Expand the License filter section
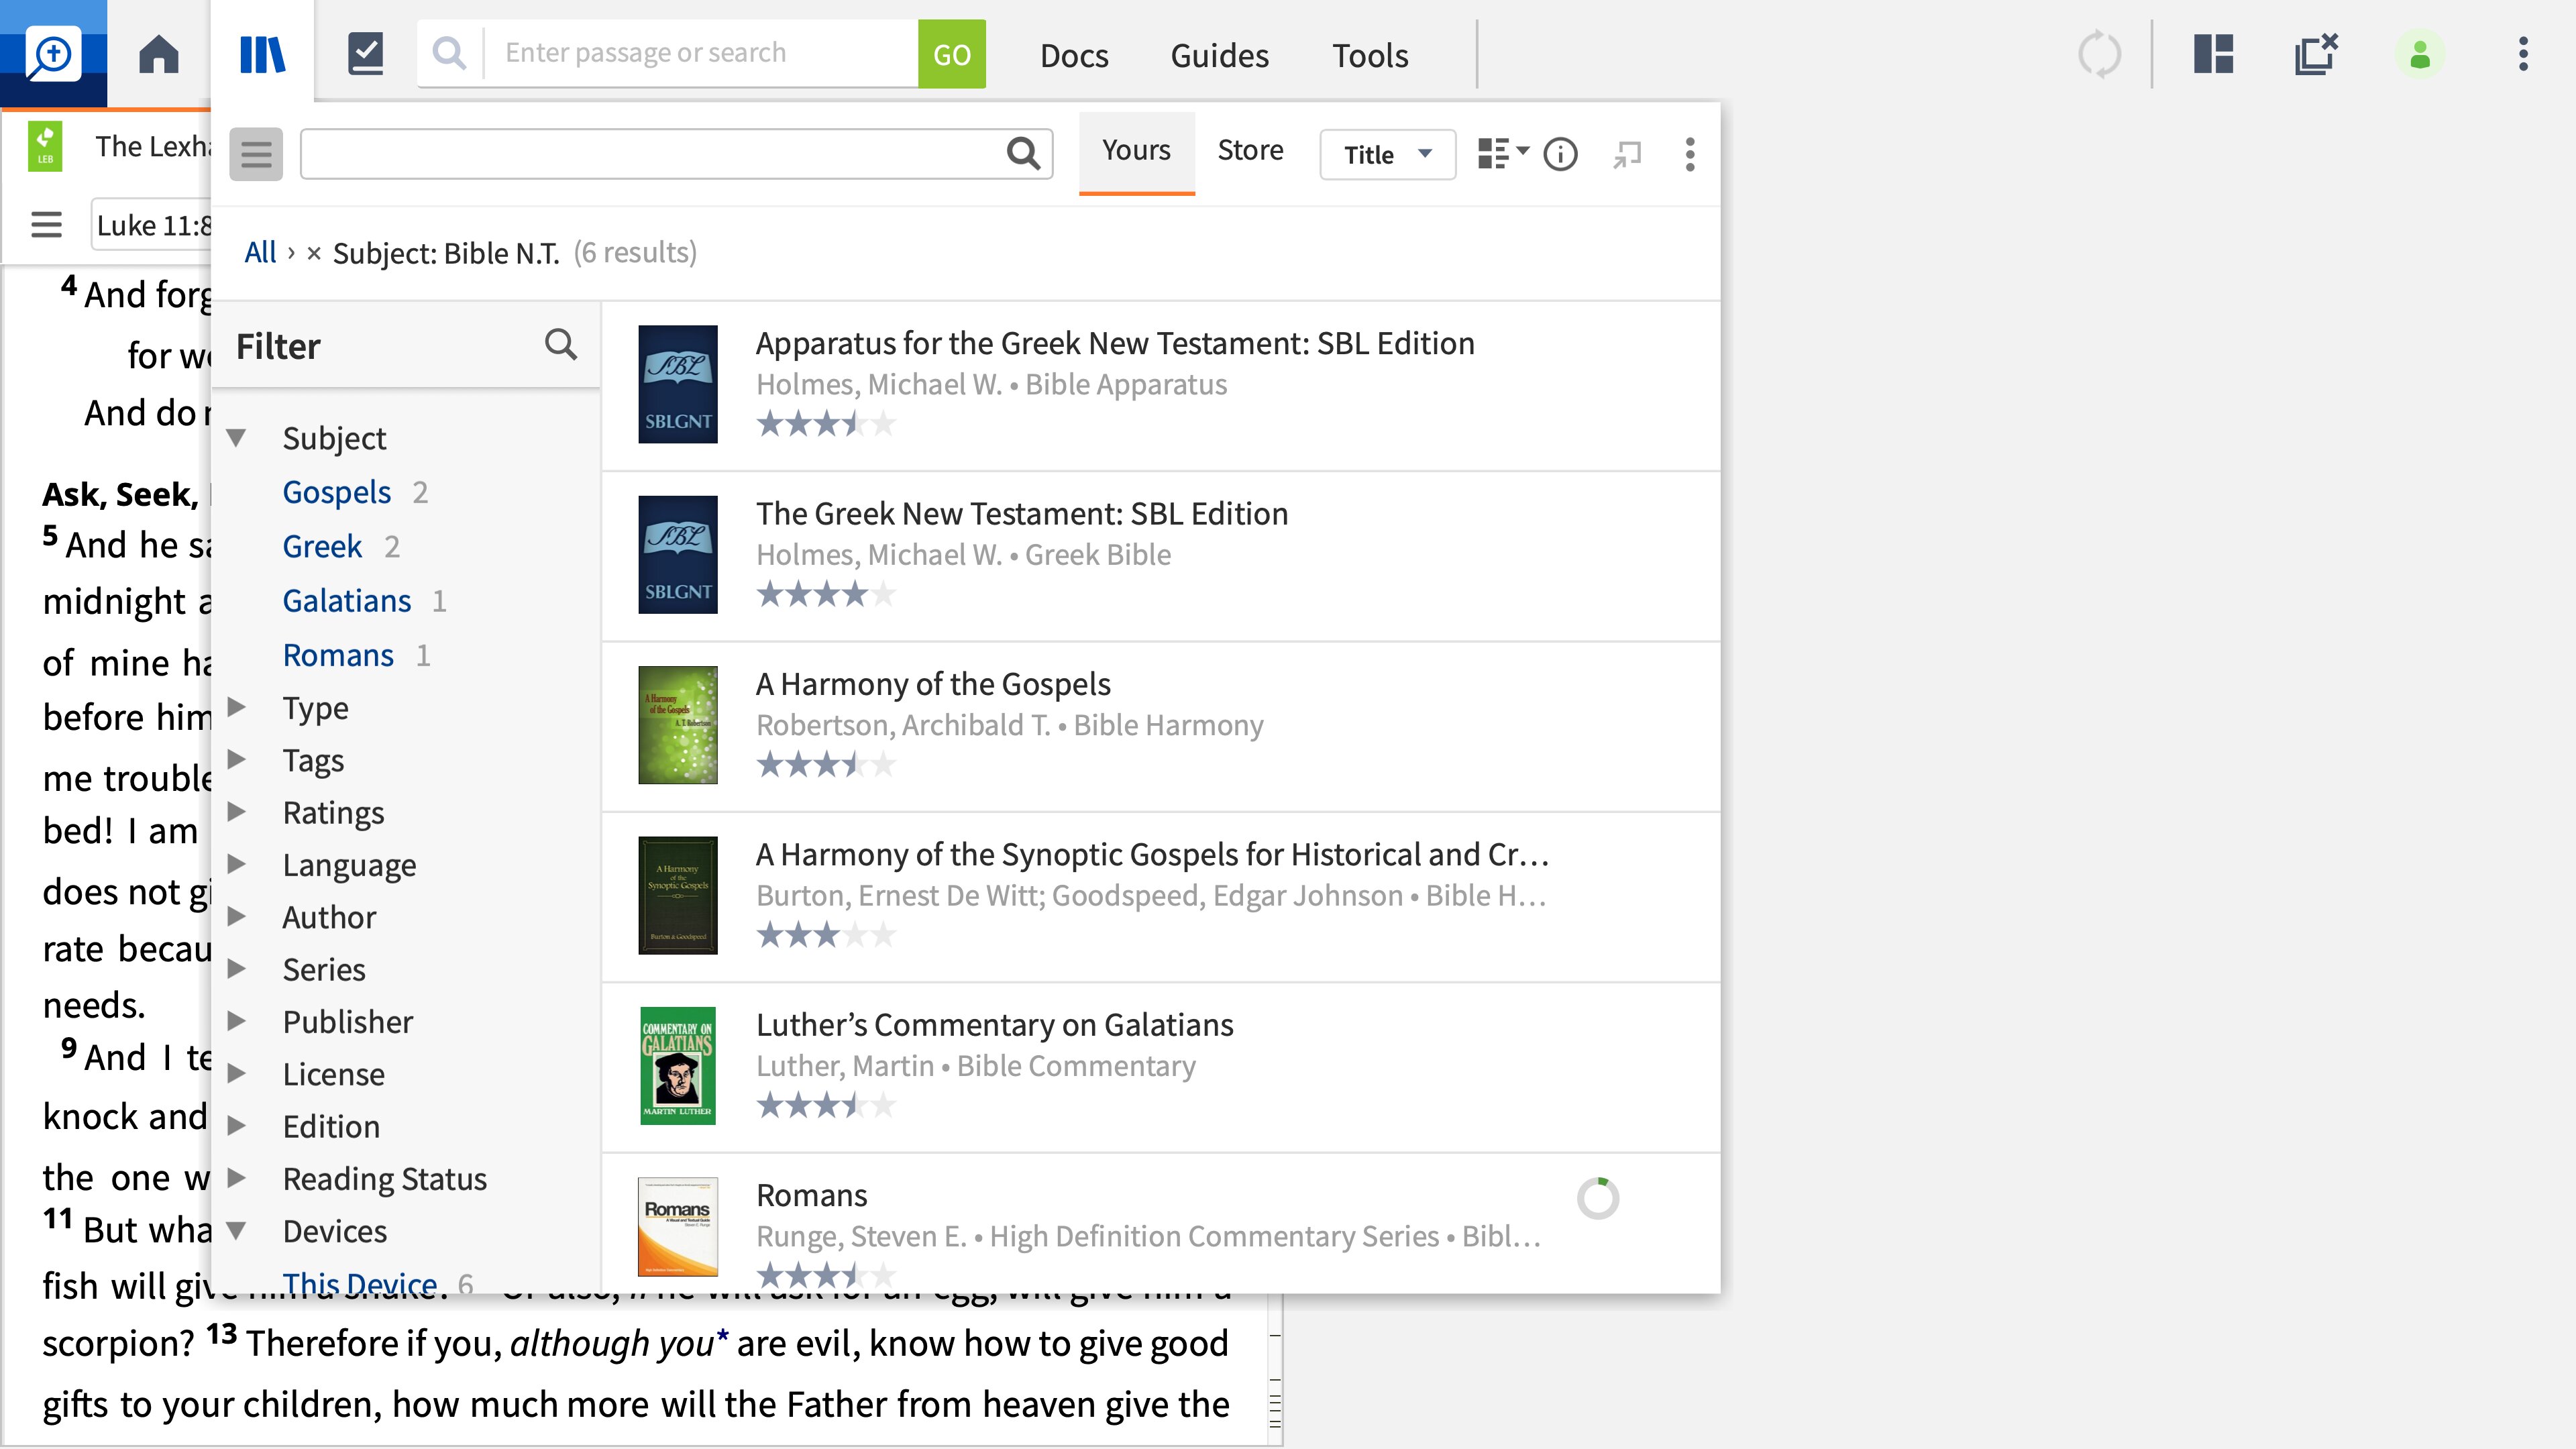The width and height of the screenshot is (2576, 1449). pos(236,1073)
